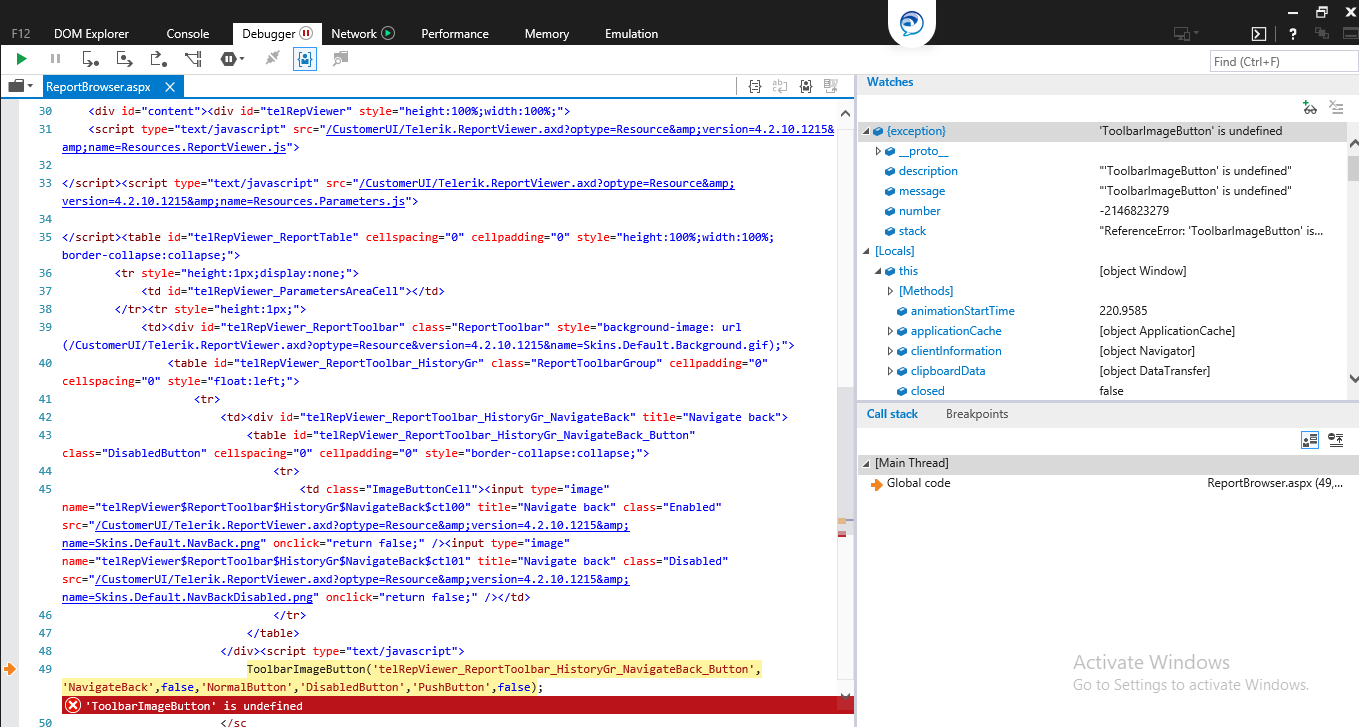Image resolution: width=1359 pixels, height=727 pixels.
Task: Toggle pretty print braces icon above code
Action: [756, 87]
